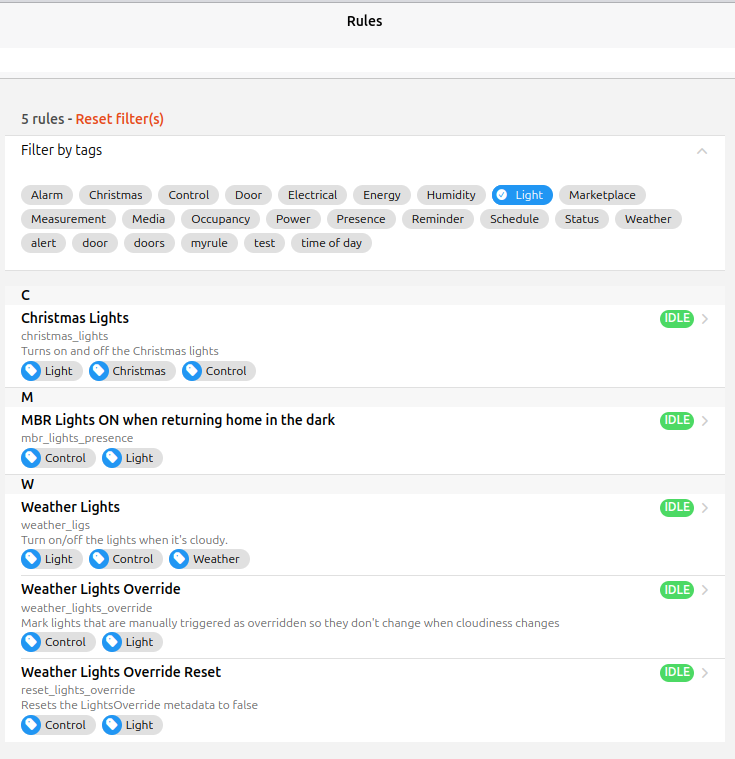Click the IDLE badge on Christmas Lights rule
Viewport: 735px width, 759px height.
click(677, 319)
